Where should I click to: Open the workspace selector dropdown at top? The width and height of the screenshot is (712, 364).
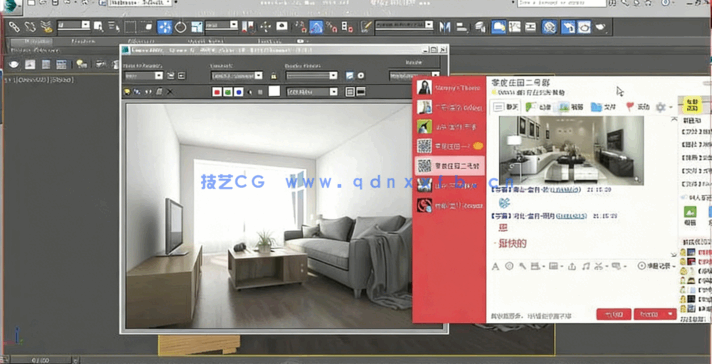(x=140, y=3)
